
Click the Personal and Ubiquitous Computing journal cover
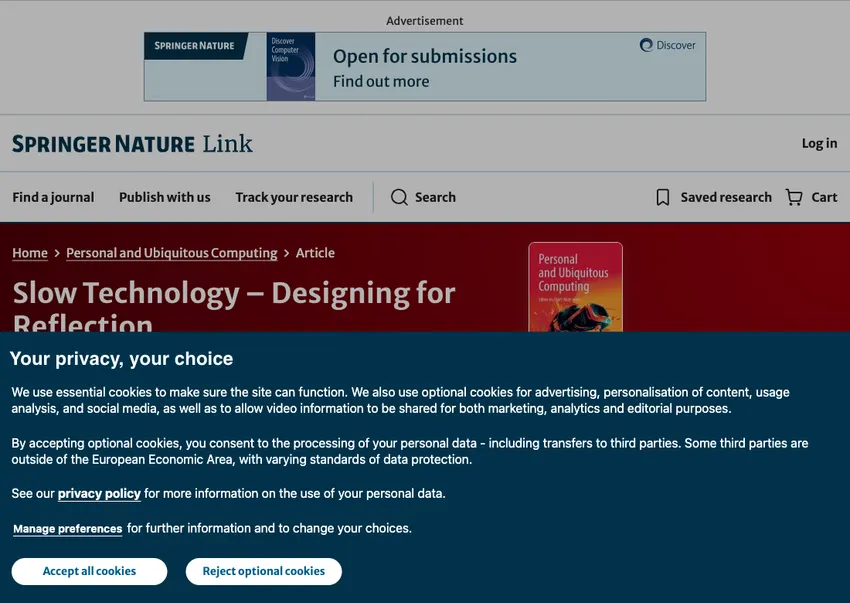click(x=576, y=287)
